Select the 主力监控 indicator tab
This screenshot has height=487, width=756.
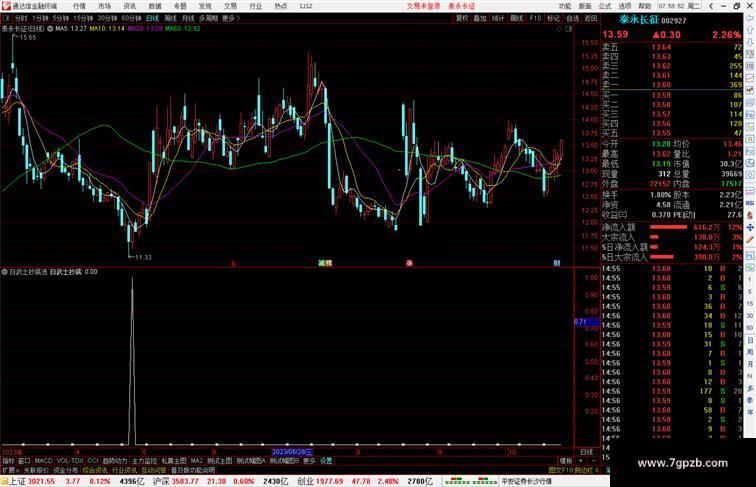tap(144, 461)
